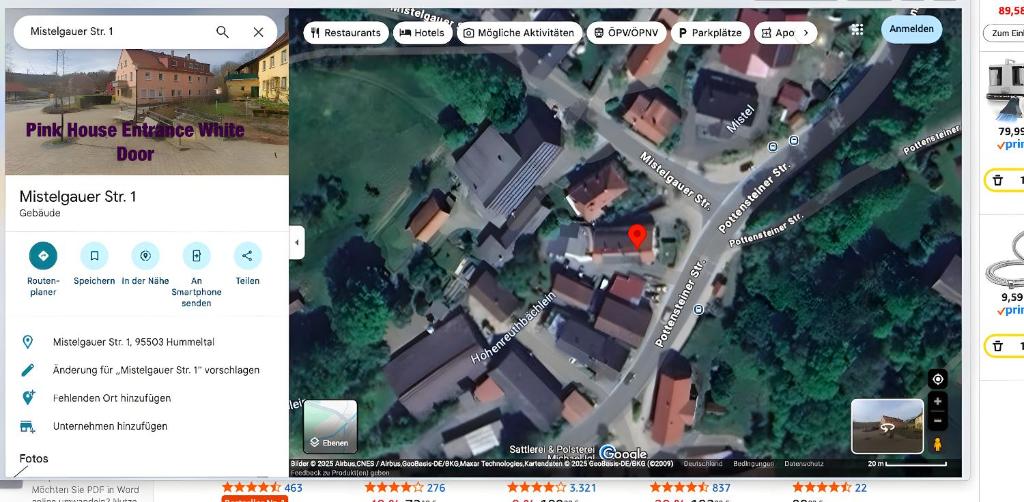Center map on my location

(937, 379)
